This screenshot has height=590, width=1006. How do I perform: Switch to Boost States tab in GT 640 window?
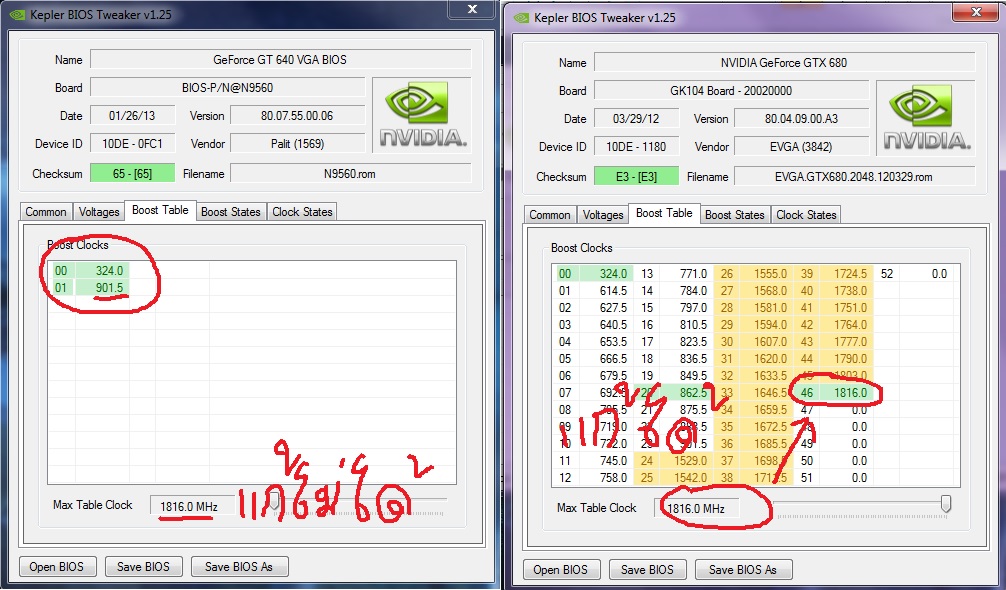(230, 212)
